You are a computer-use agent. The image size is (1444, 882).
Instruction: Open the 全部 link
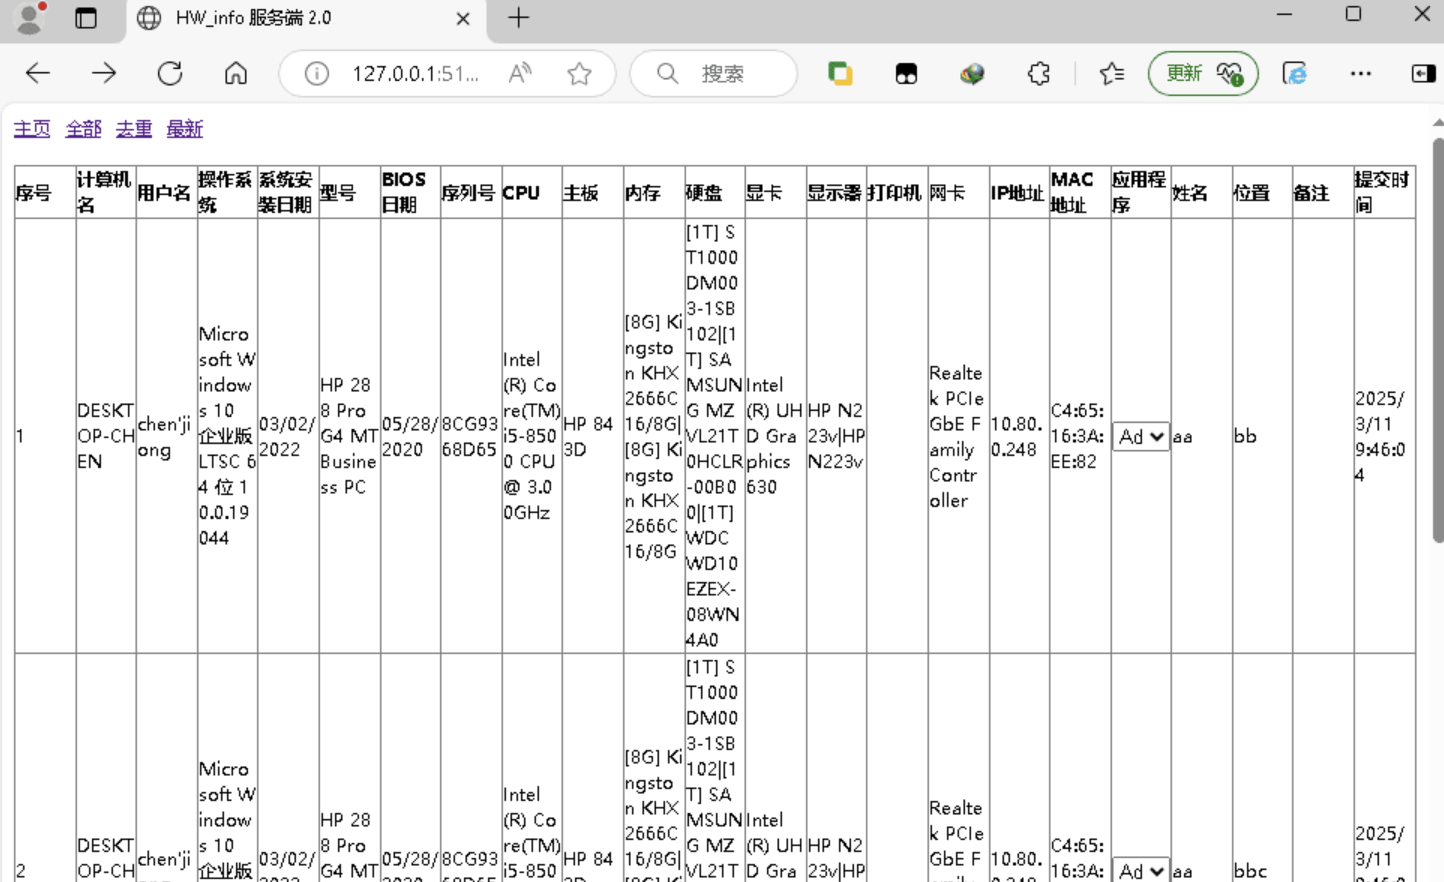83,129
